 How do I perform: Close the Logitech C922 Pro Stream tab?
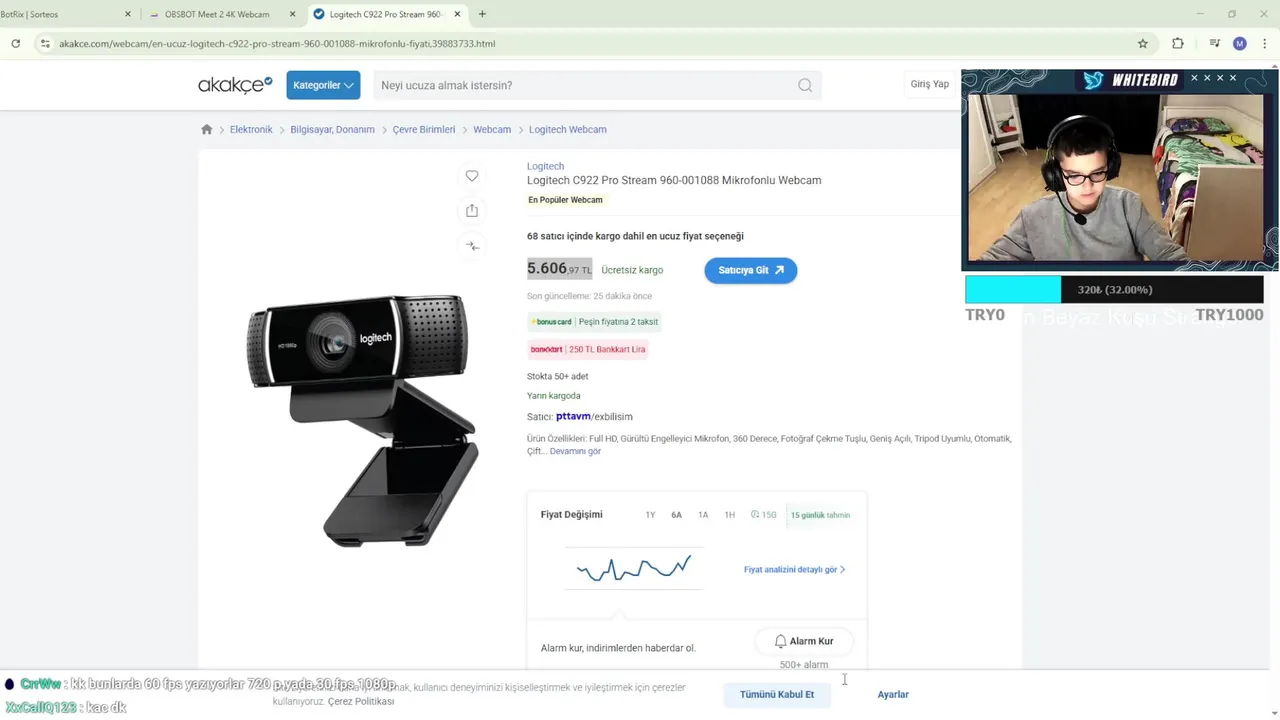pyautogui.click(x=457, y=14)
